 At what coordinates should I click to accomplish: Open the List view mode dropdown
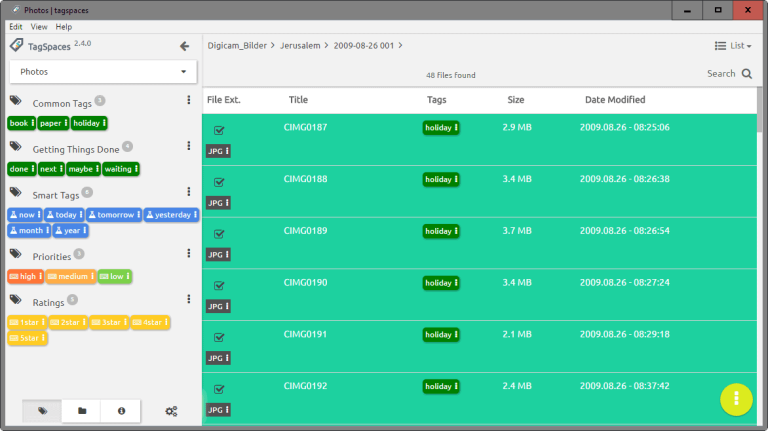pos(733,46)
